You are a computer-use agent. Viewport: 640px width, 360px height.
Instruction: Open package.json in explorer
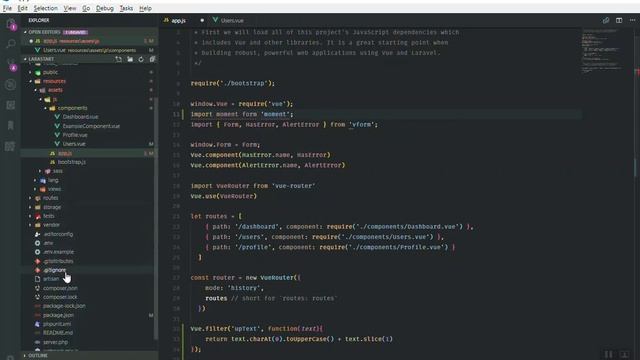[58, 315]
